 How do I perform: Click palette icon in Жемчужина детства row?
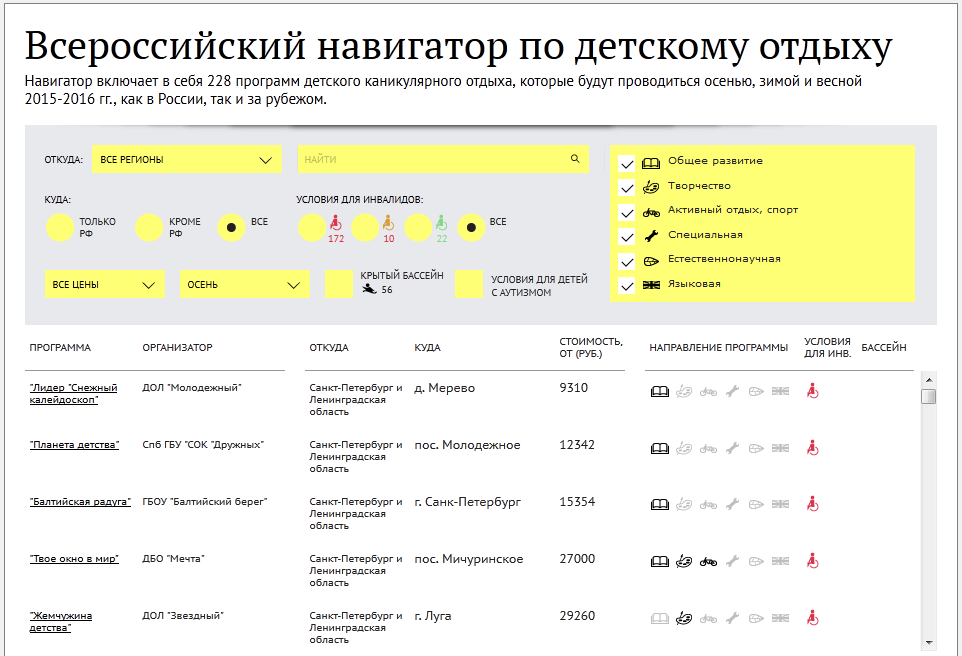click(683, 618)
